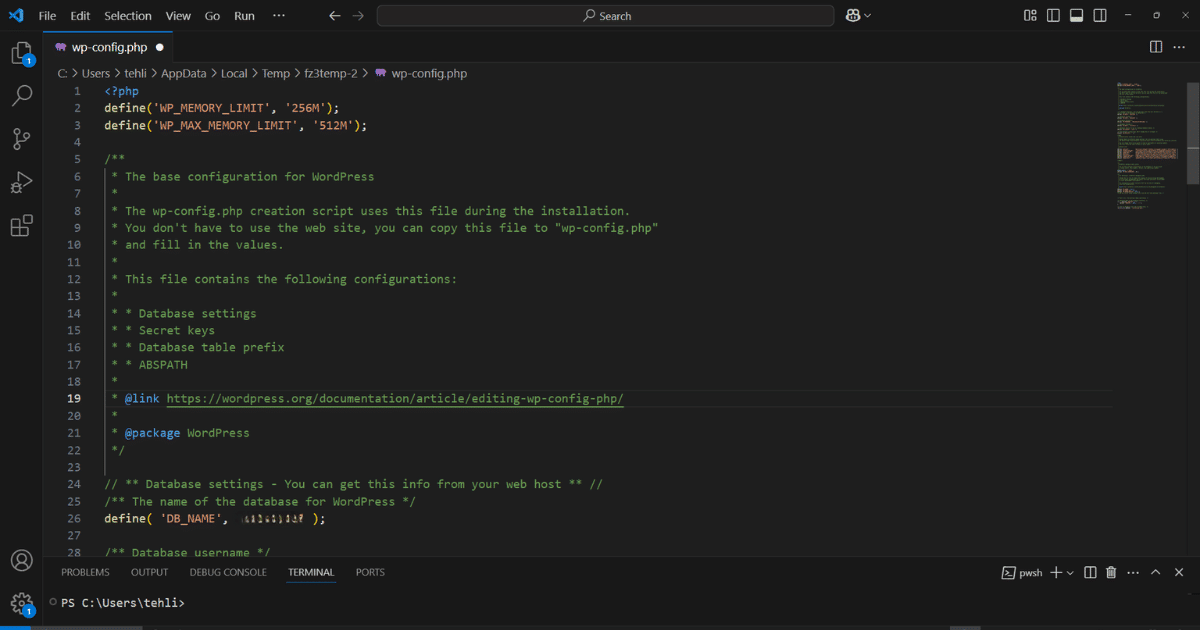1200x630 pixels.
Task: Click line number 19 in gutter
Action: click(74, 399)
